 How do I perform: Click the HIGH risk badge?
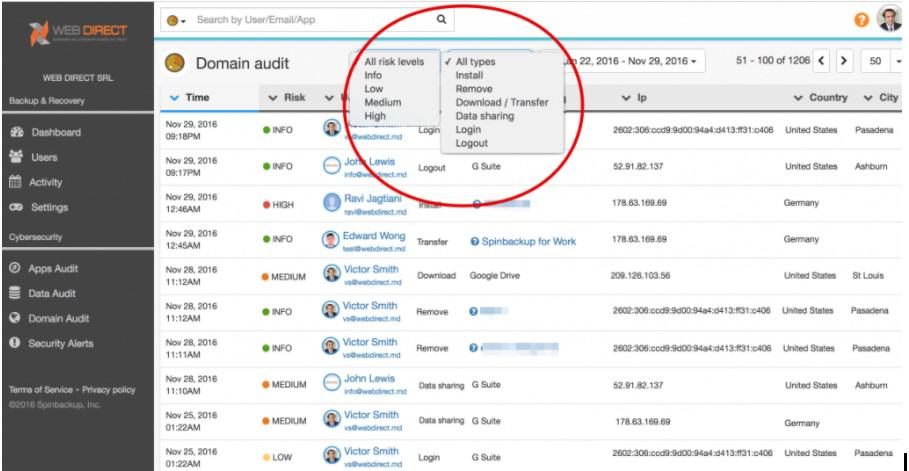278,205
